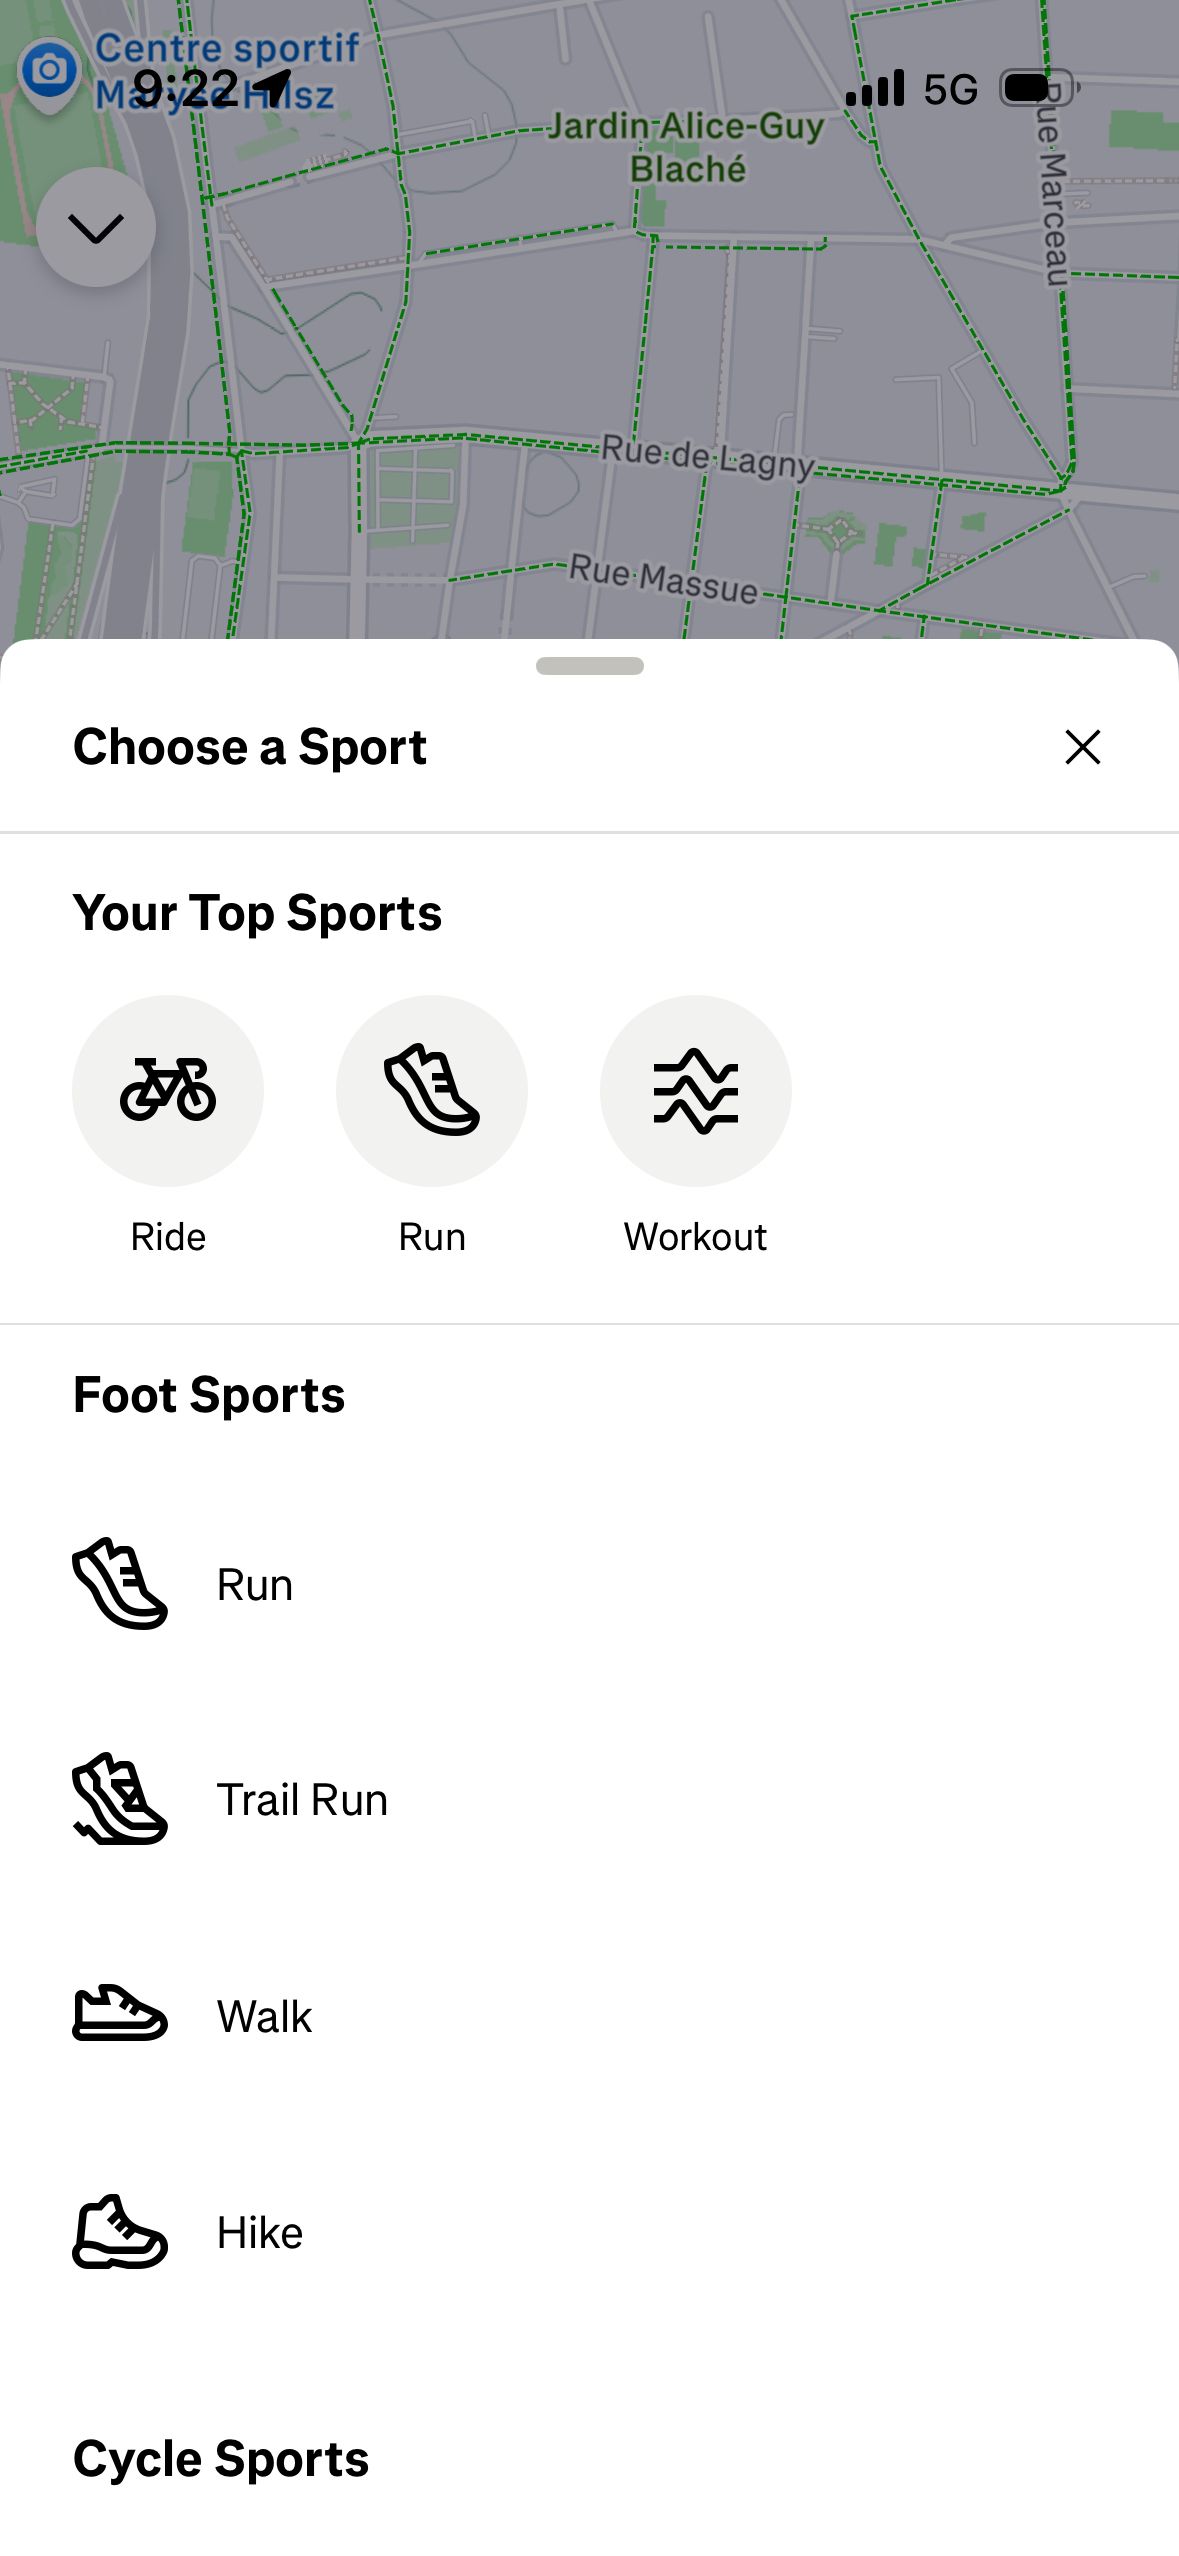Image resolution: width=1179 pixels, height=2556 pixels.
Task: Tap the Cycle Sports section heading
Action: (221, 2459)
